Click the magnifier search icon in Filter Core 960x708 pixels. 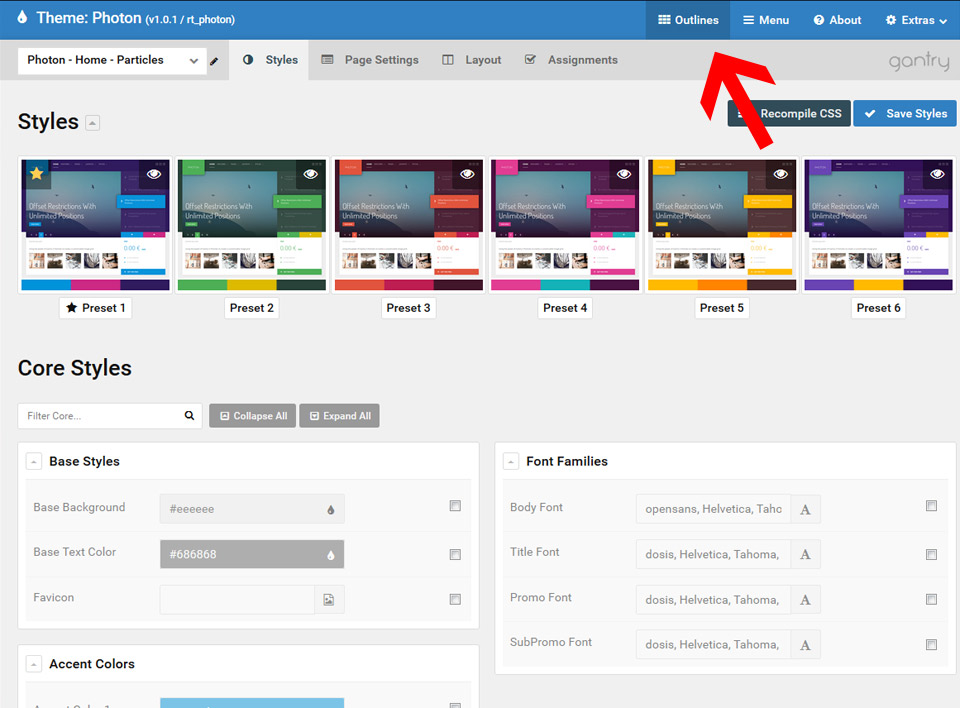tap(189, 415)
